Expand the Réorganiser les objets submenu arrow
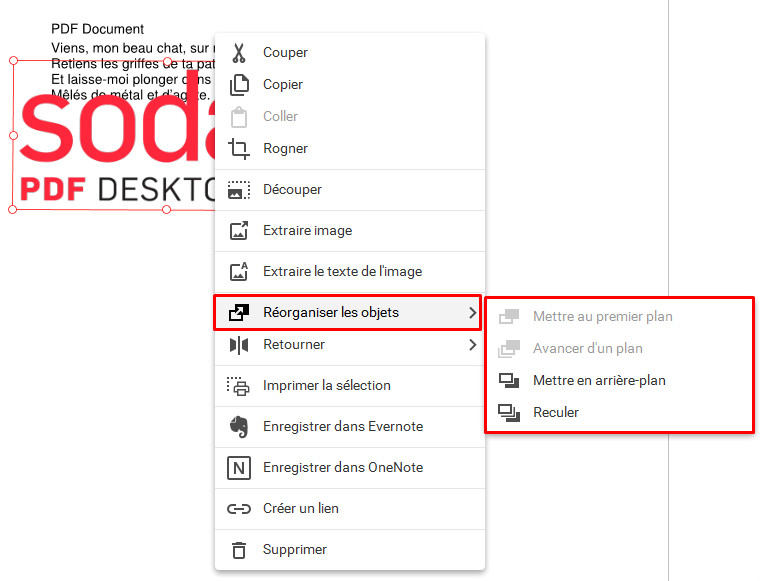760x581 pixels. pos(473,313)
